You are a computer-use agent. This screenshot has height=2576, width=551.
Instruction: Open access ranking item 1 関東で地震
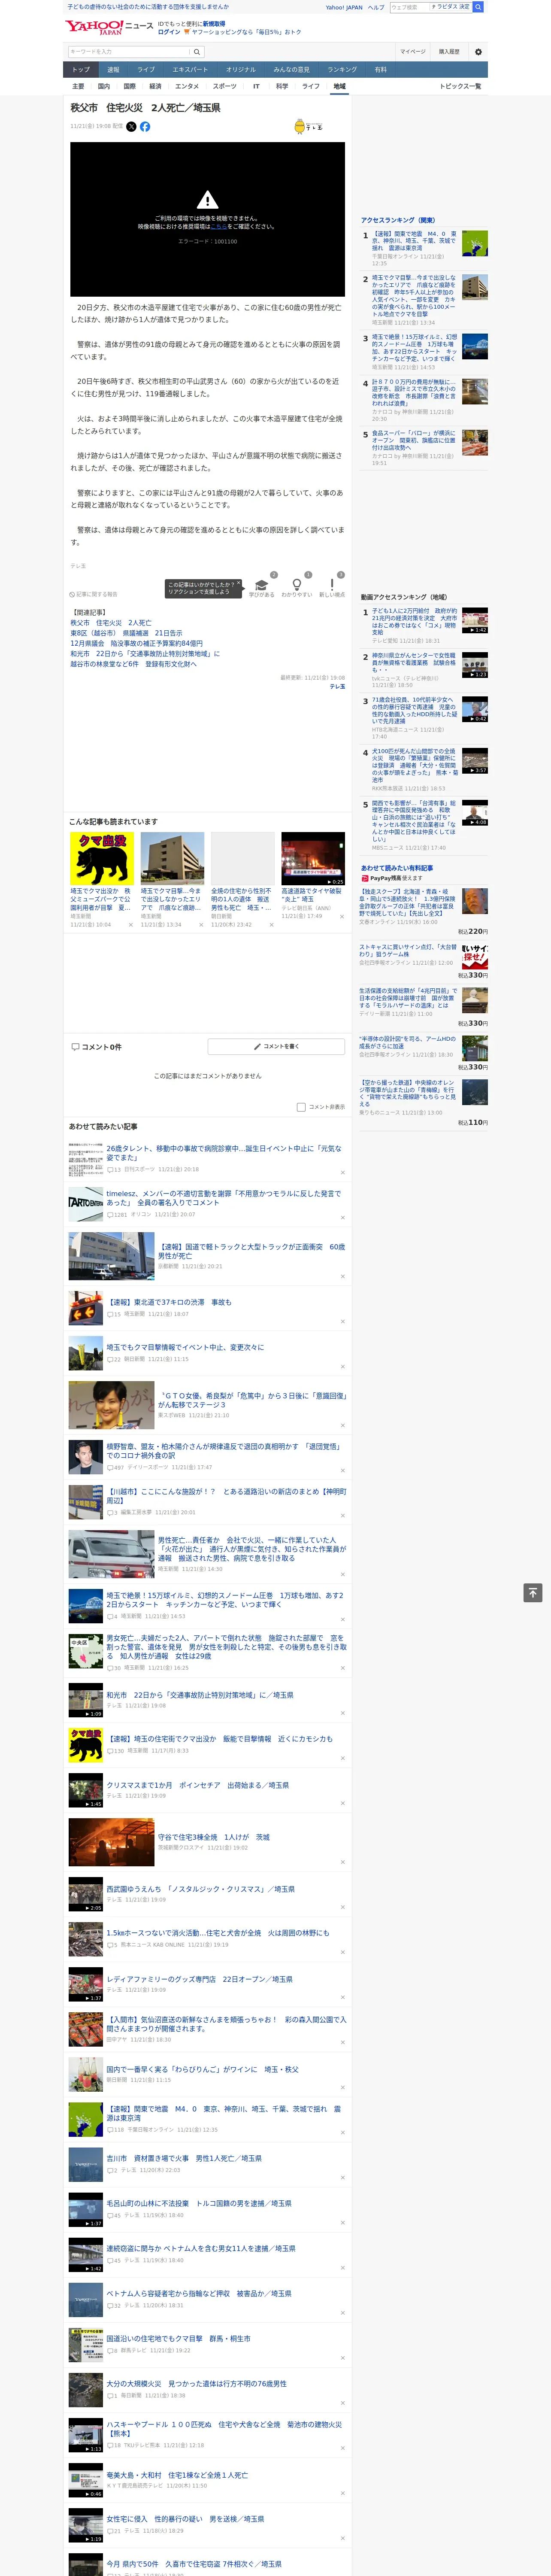point(414,241)
